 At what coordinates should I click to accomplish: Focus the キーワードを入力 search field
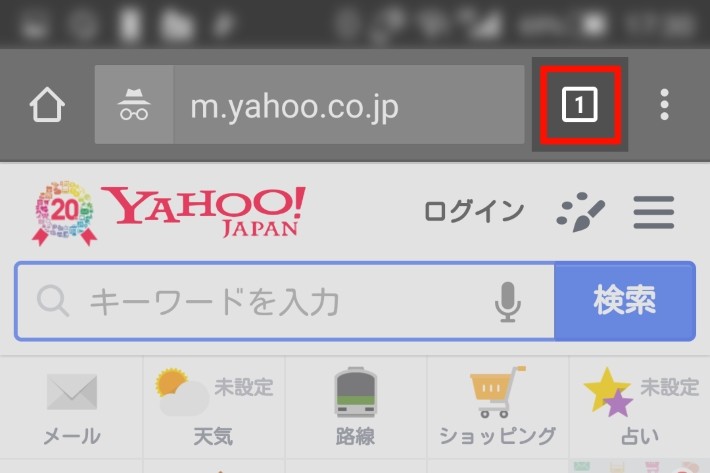pyautogui.click(x=285, y=301)
